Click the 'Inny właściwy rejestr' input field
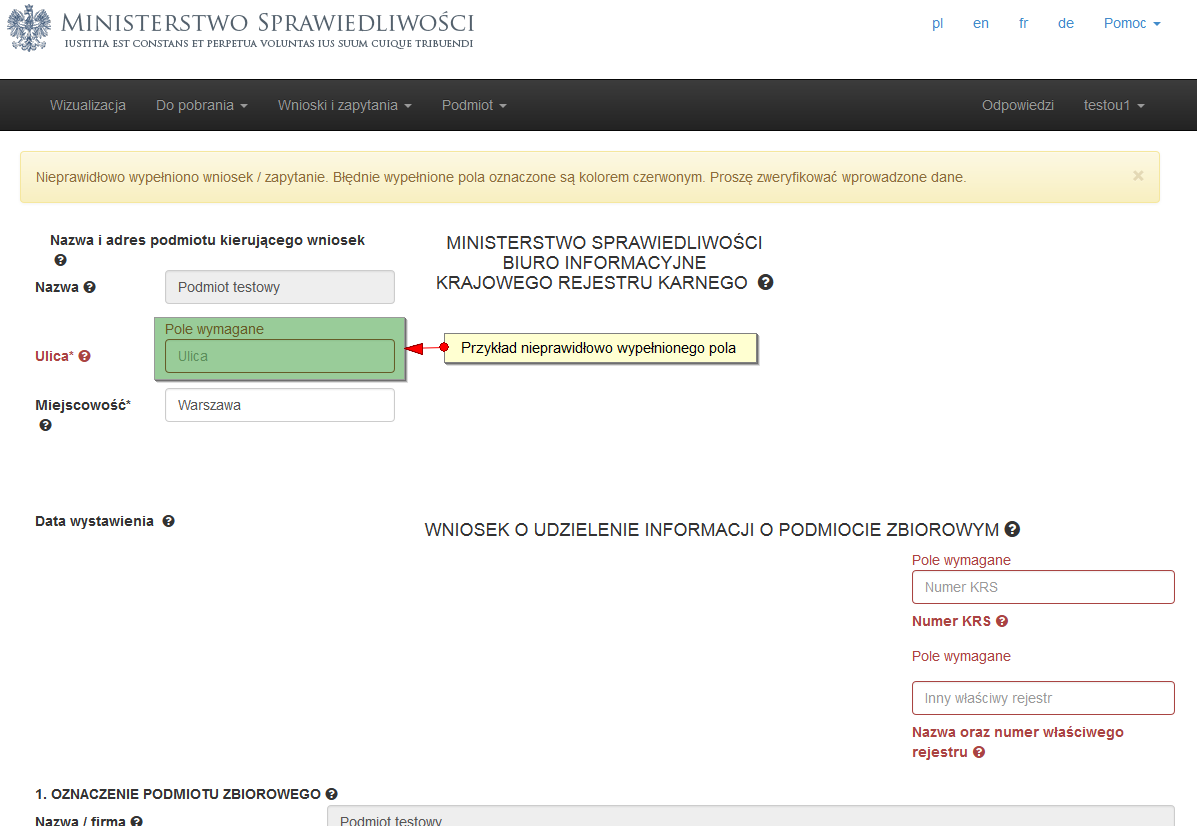Viewport: 1197px width, 826px height. pos(1043,699)
